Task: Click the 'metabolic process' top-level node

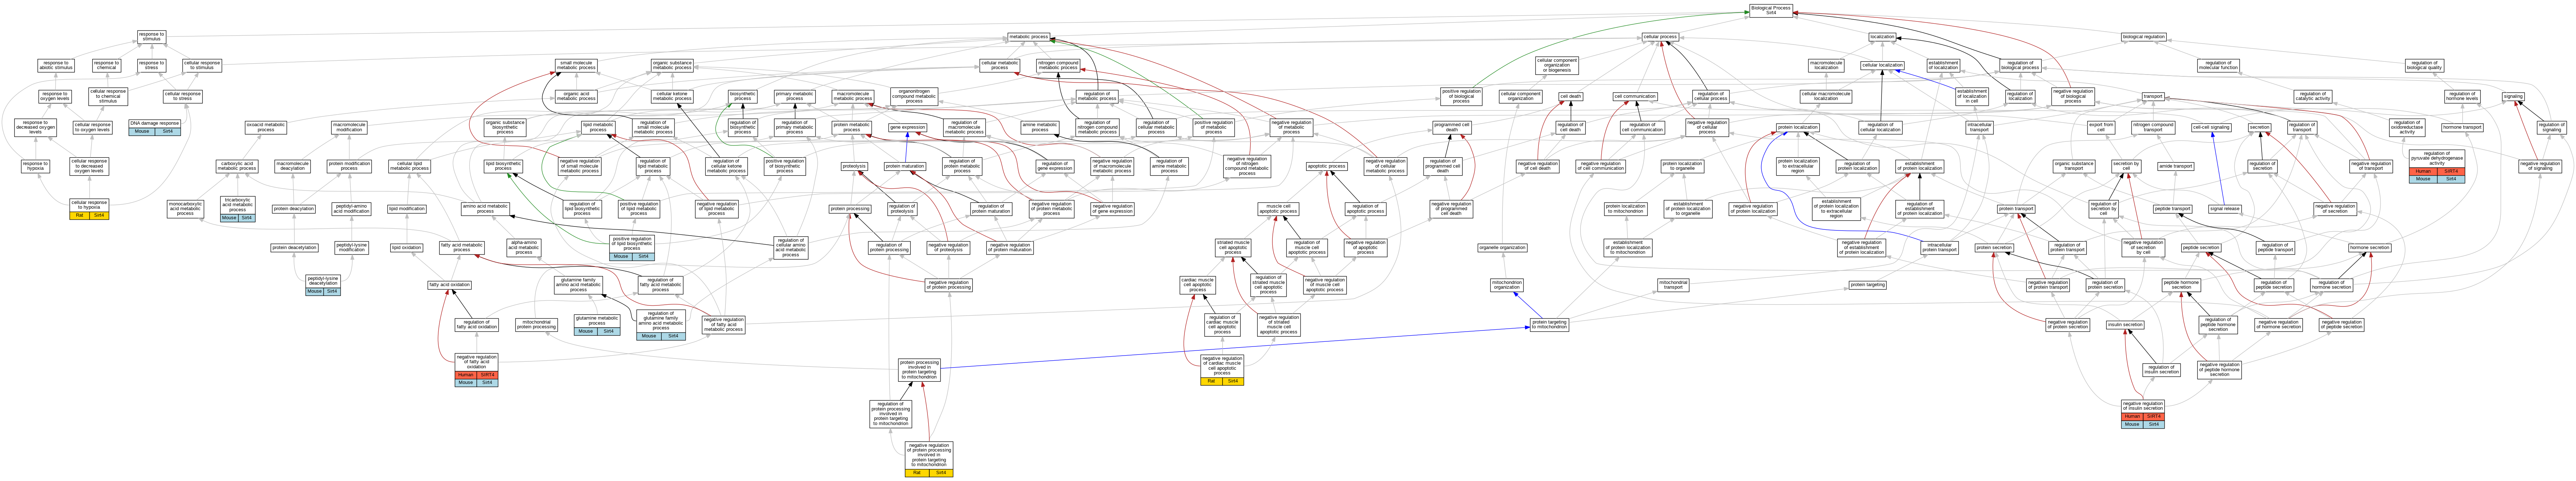Action: [1028, 37]
